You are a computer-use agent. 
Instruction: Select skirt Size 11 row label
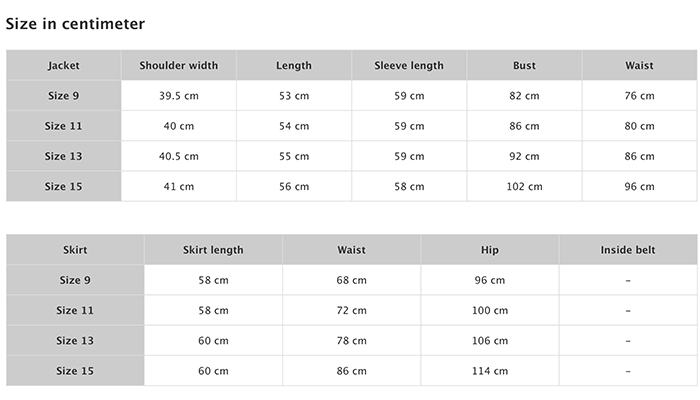click(75, 310)
